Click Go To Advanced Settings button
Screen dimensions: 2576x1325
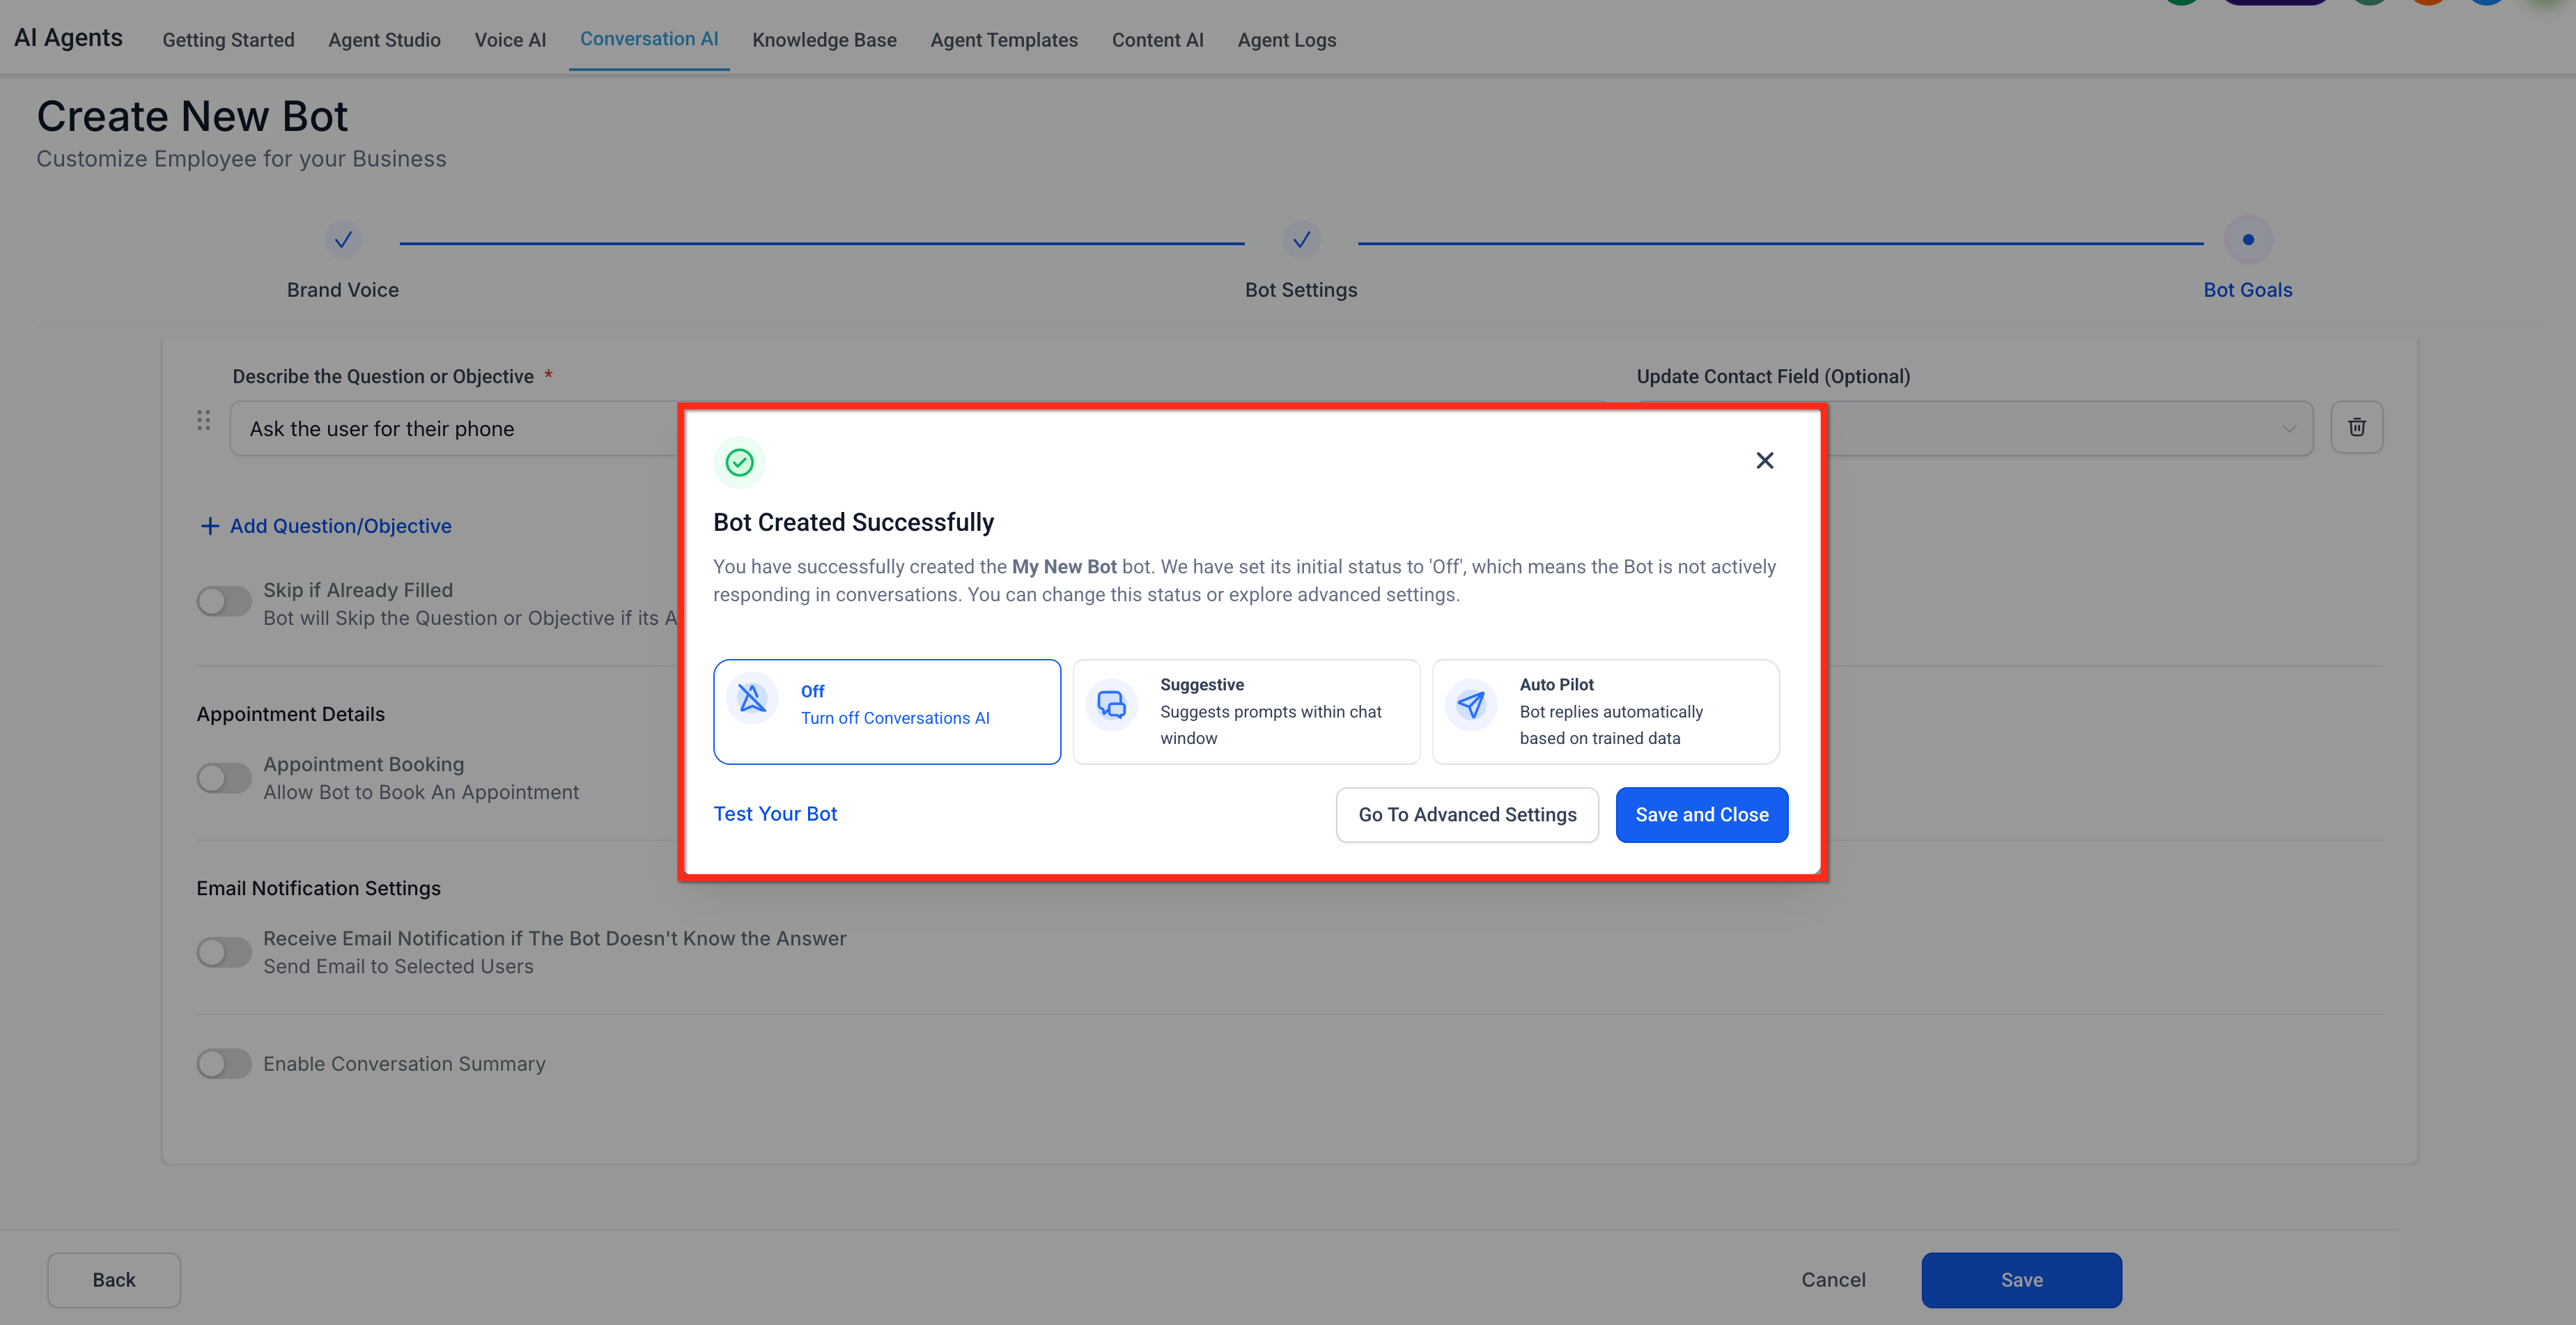[x=1467, y=815]
